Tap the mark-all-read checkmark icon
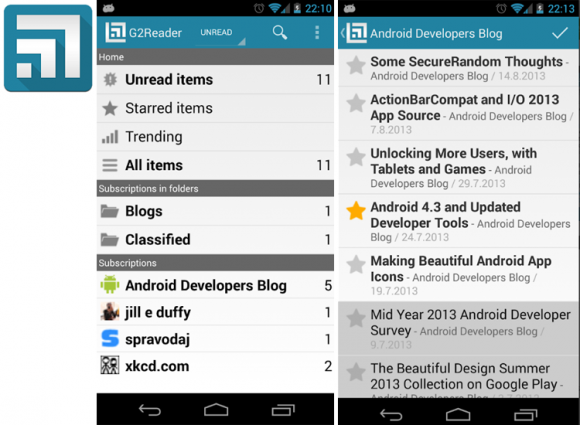 coord(560,33)
